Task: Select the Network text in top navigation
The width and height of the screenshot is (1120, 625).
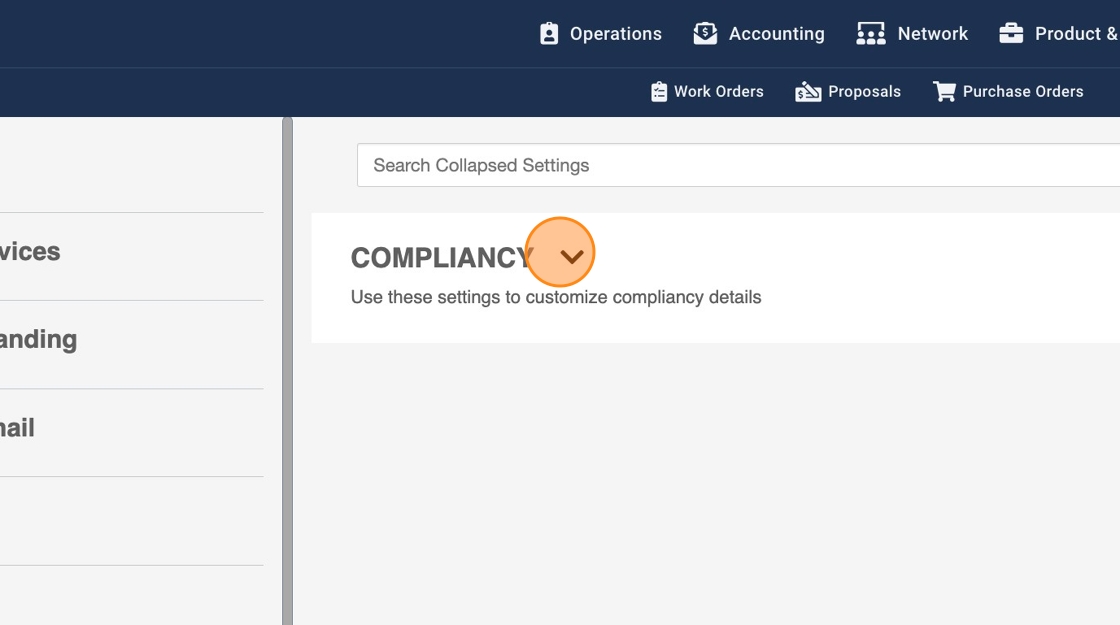Action: (x=932, y=34)
